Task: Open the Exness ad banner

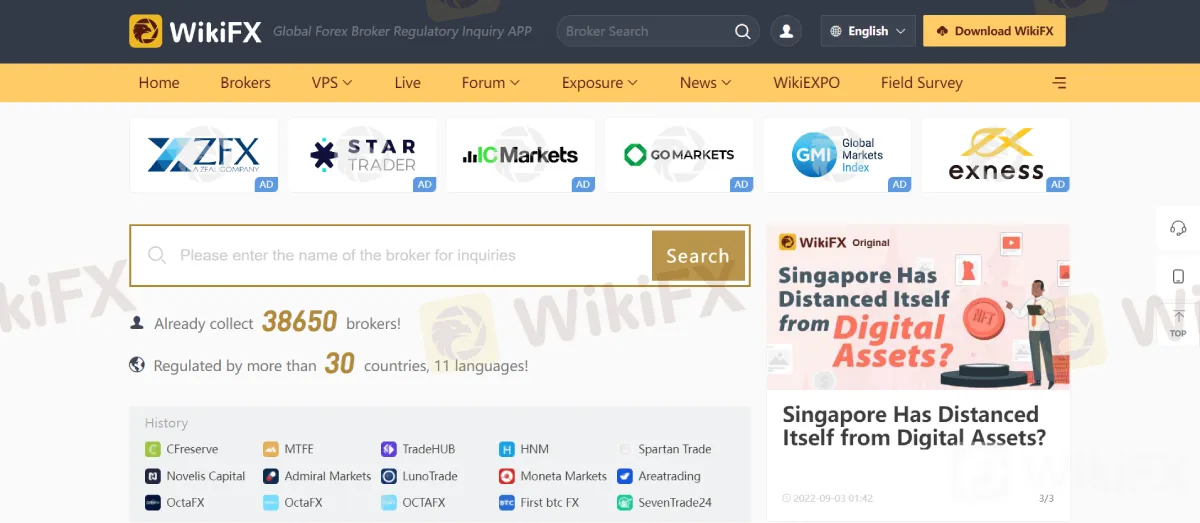Action: tap(995, 155)
